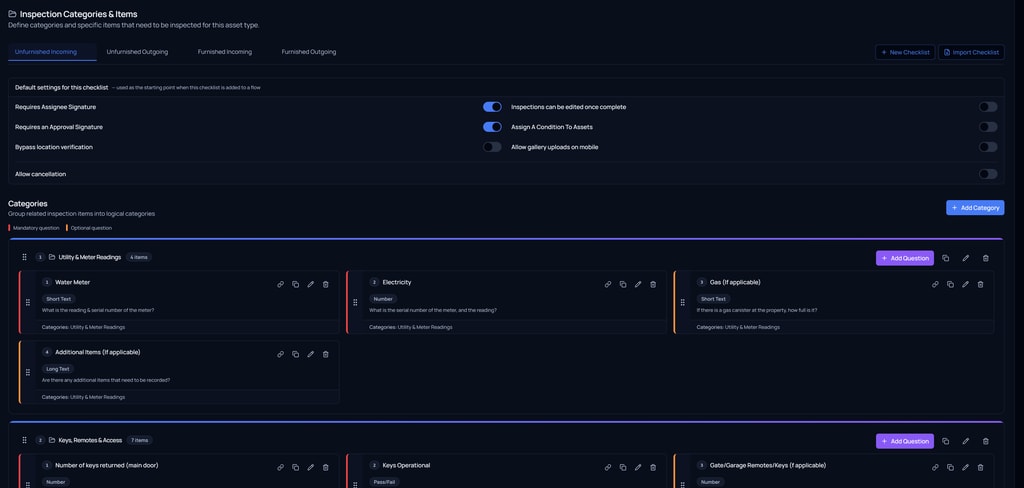
Task: Click the '4 items' badge
Action: [x=138, y=257]
